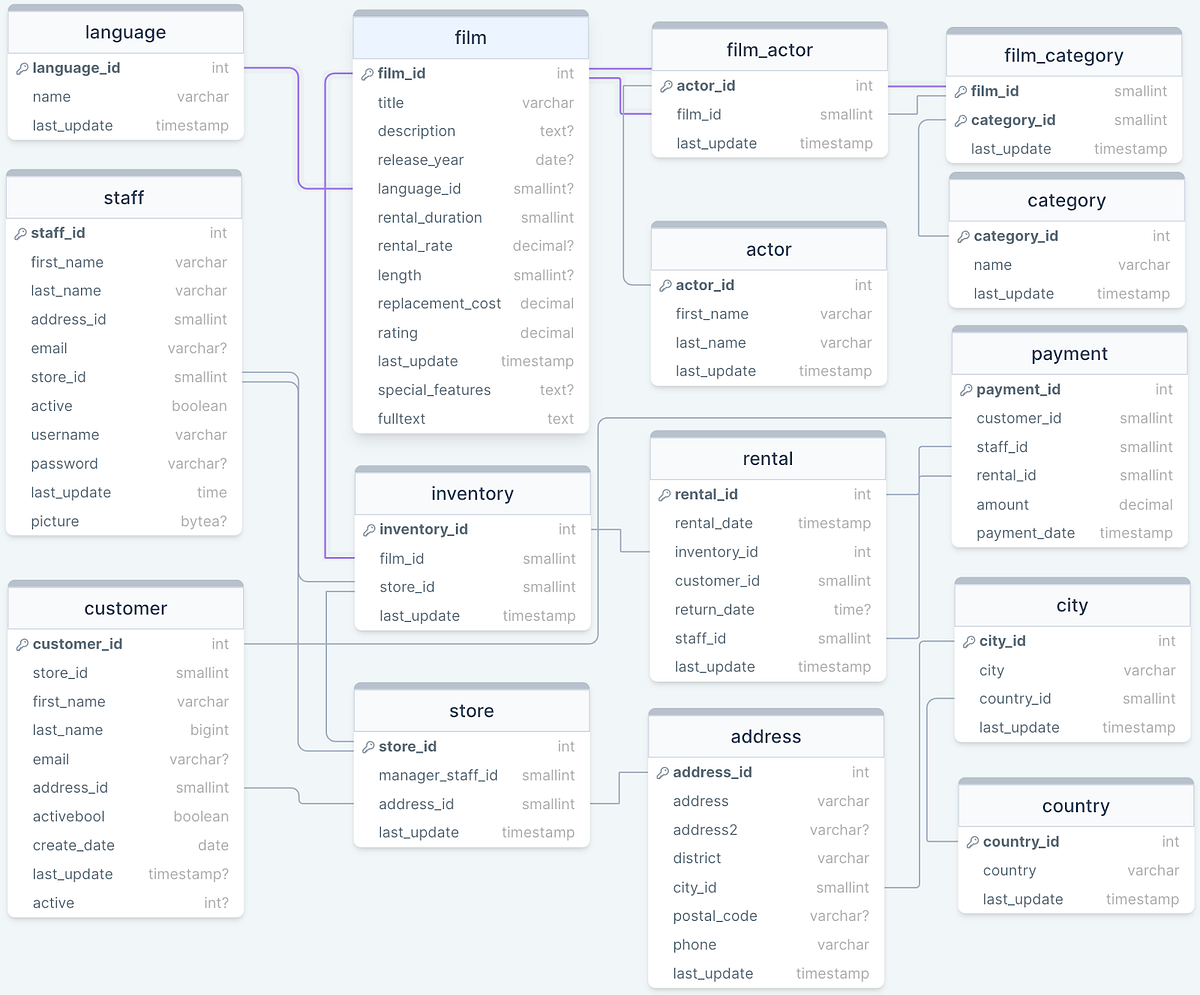1200x995 pixels.
Task: Click the key icon beside film_id in film
Action: 367,73
